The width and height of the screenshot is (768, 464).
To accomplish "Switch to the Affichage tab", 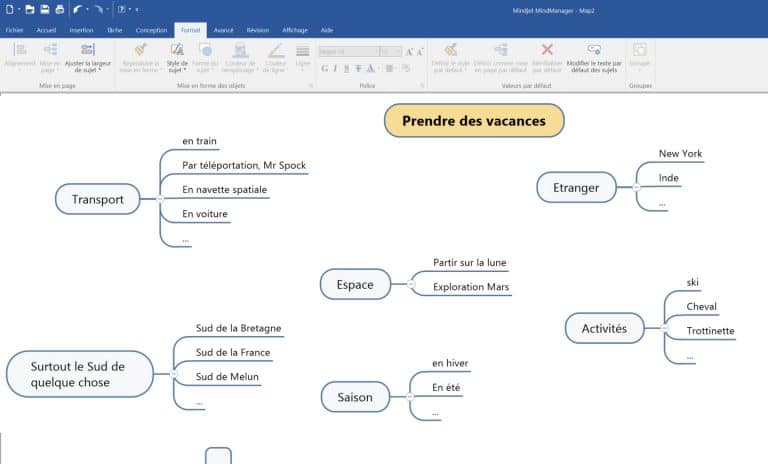I will (295, 30).
